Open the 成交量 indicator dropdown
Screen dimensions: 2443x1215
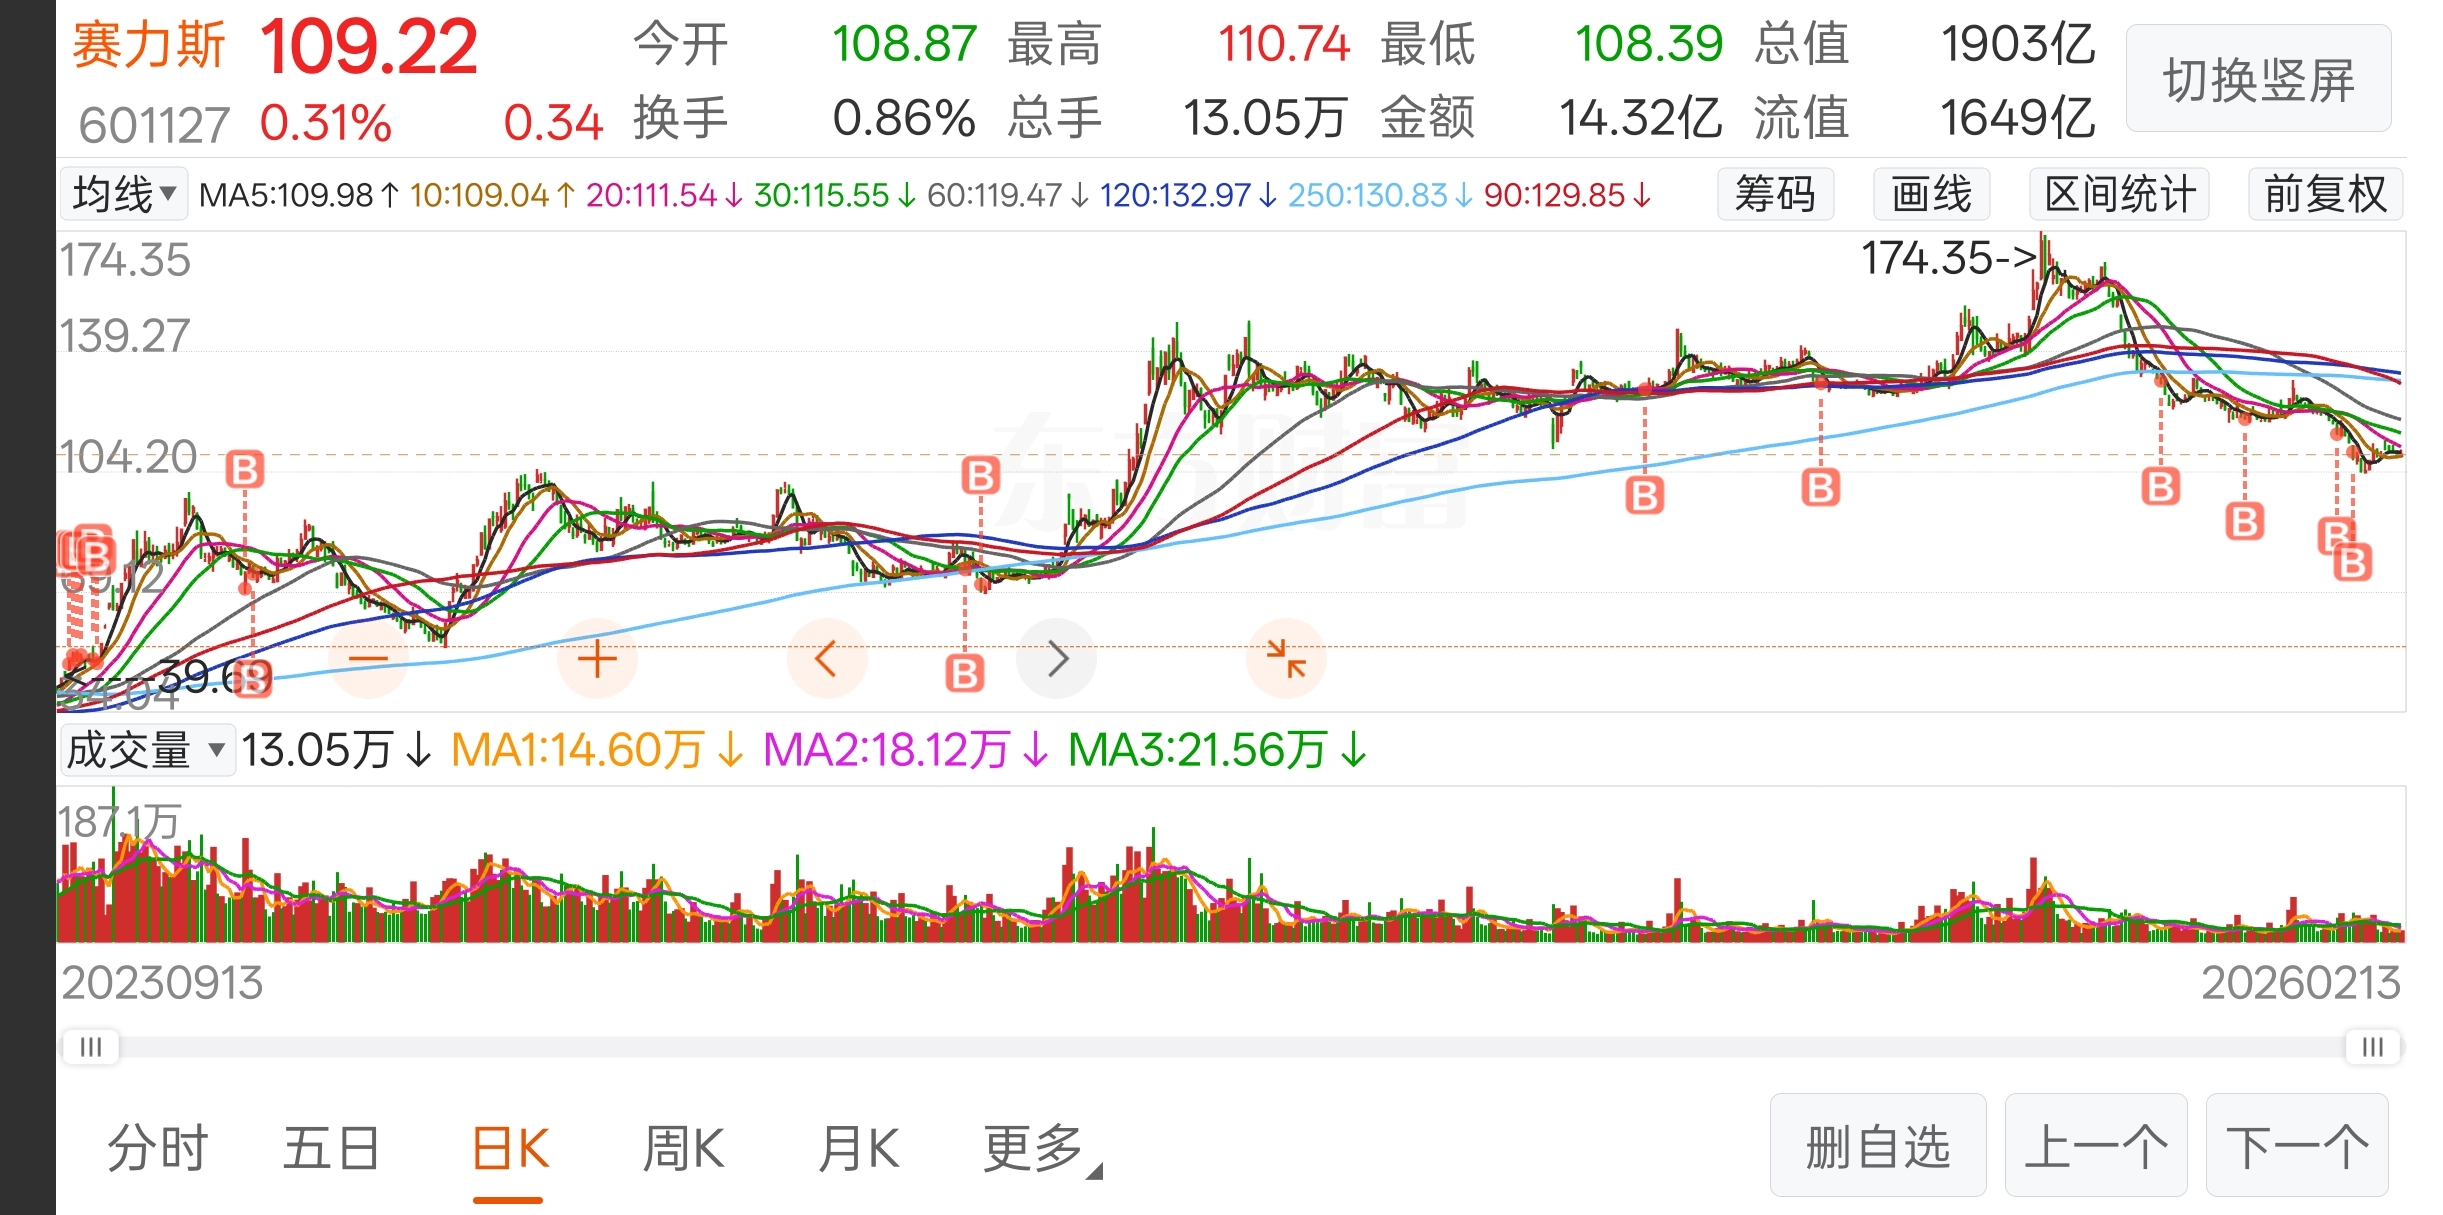(x=147, y=750)
